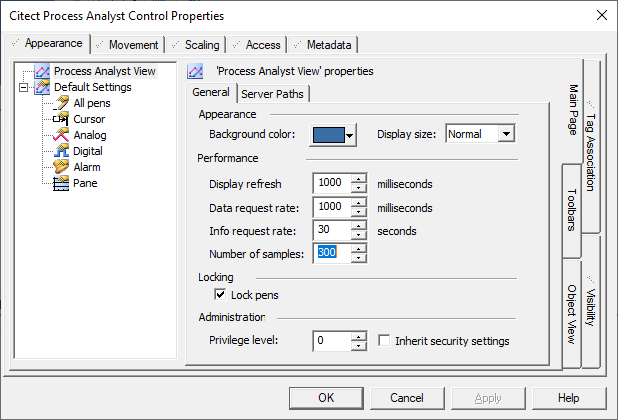Image resolution: width=618 pixels, height=420 pixels.
Task: Click the Alarm pen icon
Action: (61, 167)
